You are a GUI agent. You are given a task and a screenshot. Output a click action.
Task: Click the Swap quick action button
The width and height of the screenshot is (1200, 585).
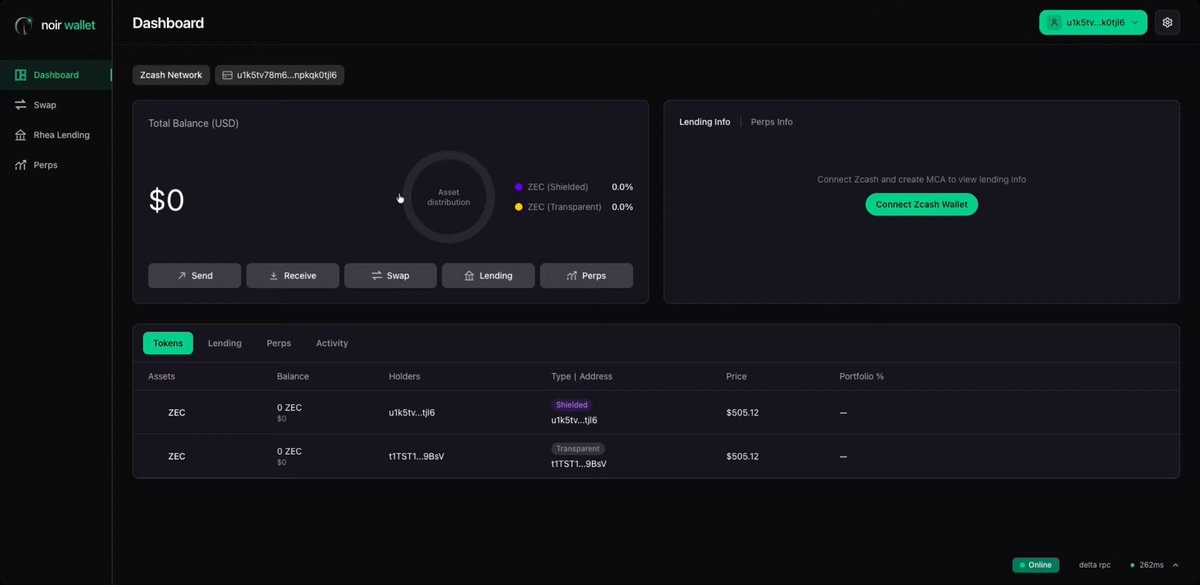point(391,275)
